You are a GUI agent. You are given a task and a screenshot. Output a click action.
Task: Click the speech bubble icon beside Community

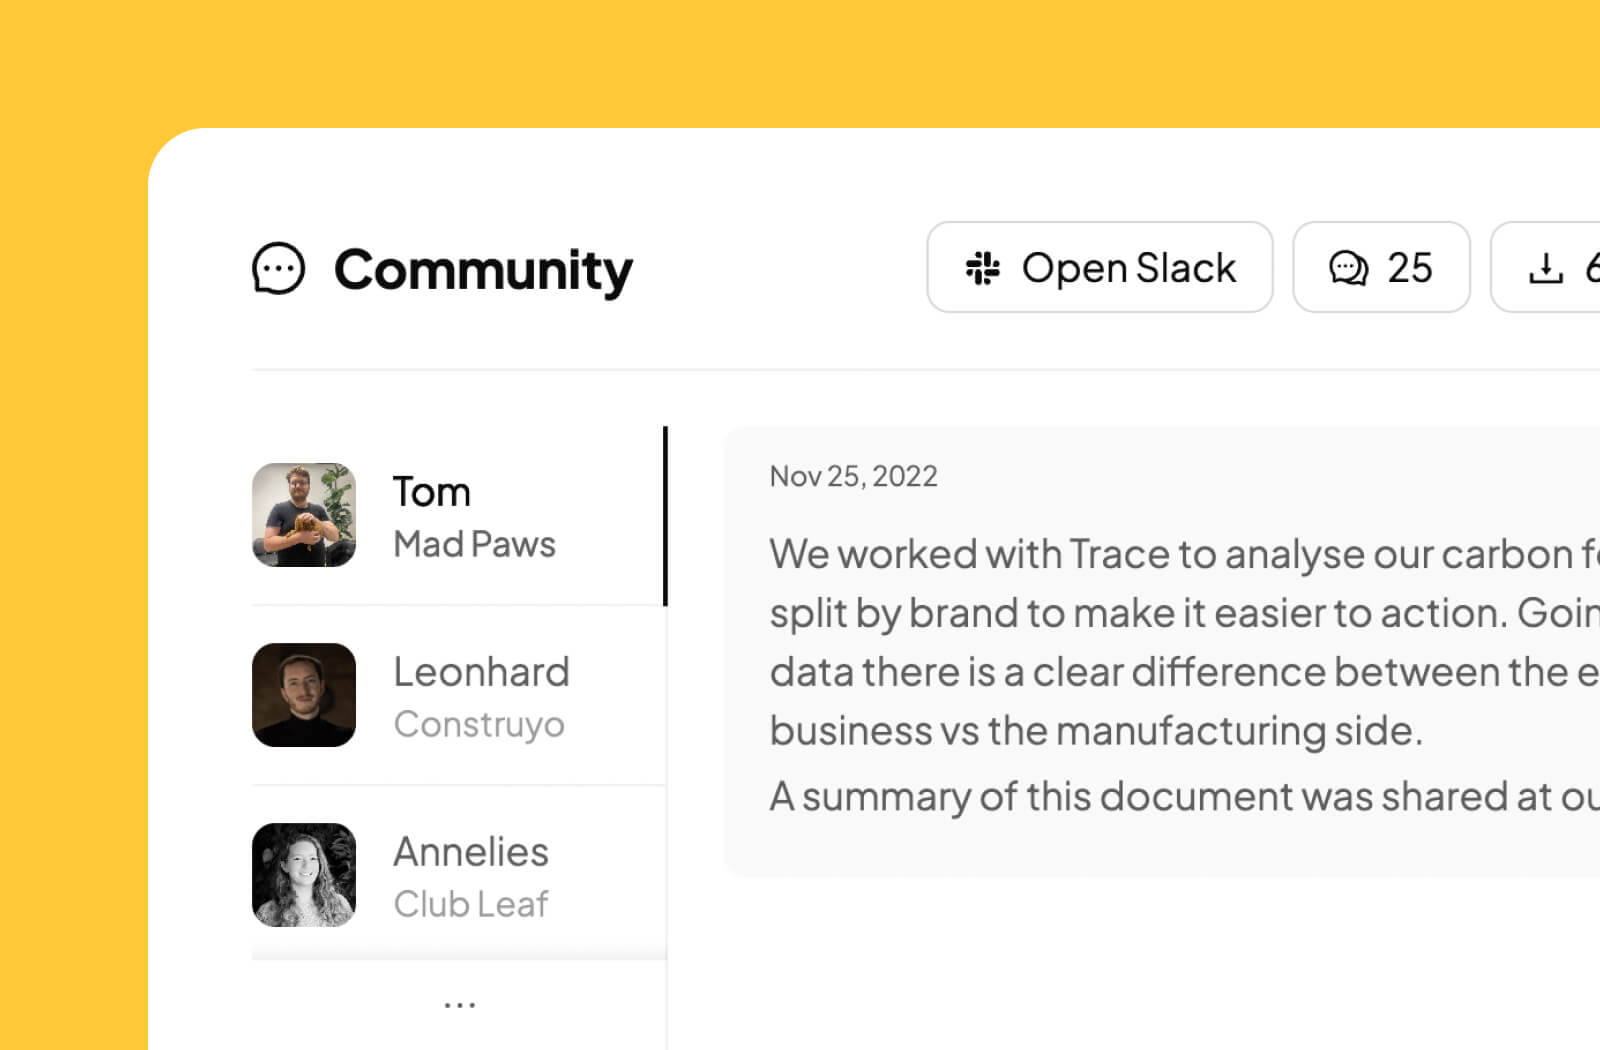tap(277, 268)
